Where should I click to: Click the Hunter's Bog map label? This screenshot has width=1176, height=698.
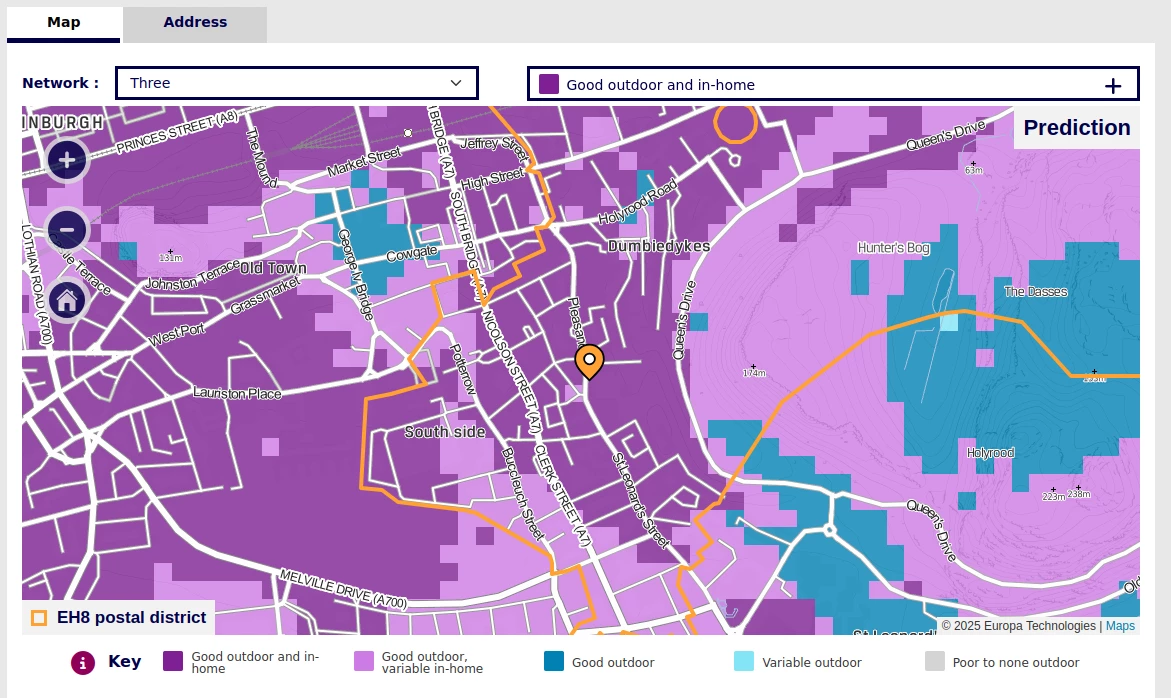tap(893, 248)
